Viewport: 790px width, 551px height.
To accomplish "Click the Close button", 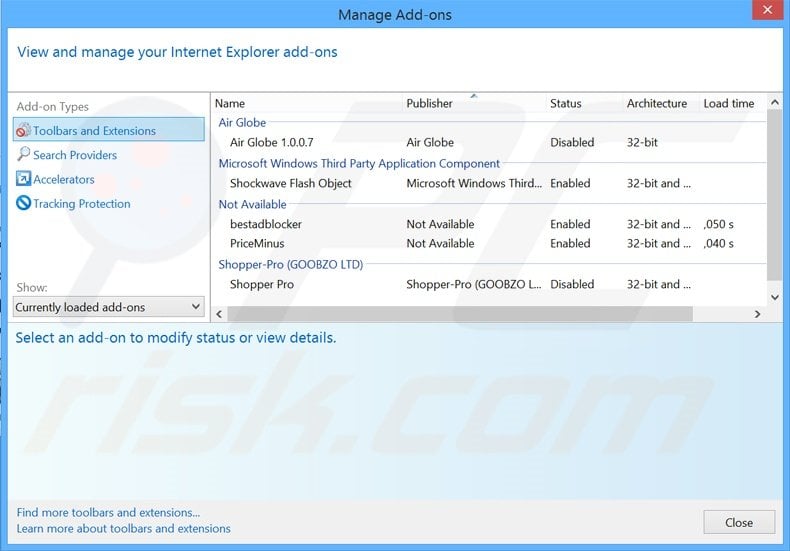I will click(739, 522).
